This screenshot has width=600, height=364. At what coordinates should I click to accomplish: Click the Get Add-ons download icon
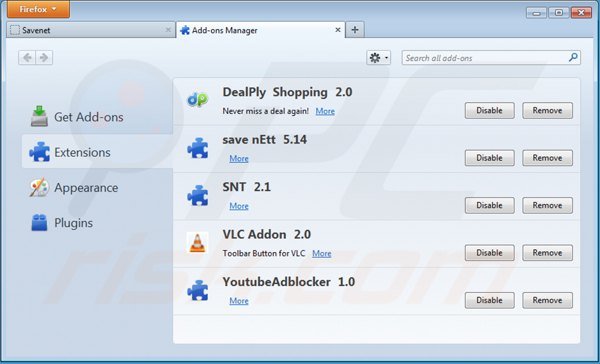39,116
